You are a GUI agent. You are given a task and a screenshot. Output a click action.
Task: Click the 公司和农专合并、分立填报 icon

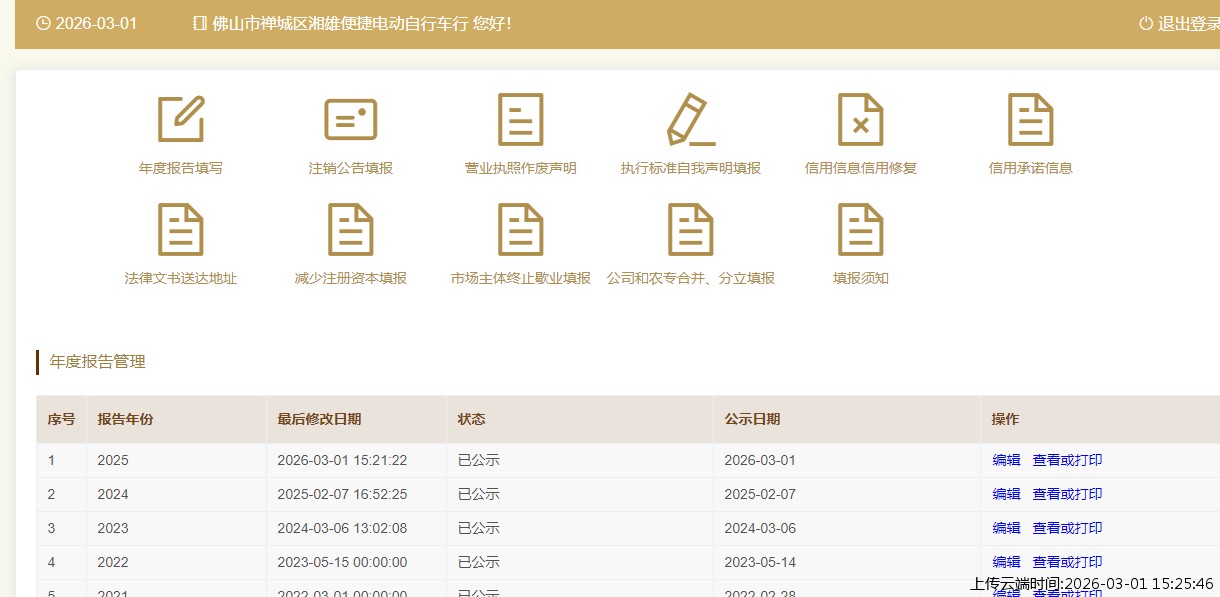point(691,230)
